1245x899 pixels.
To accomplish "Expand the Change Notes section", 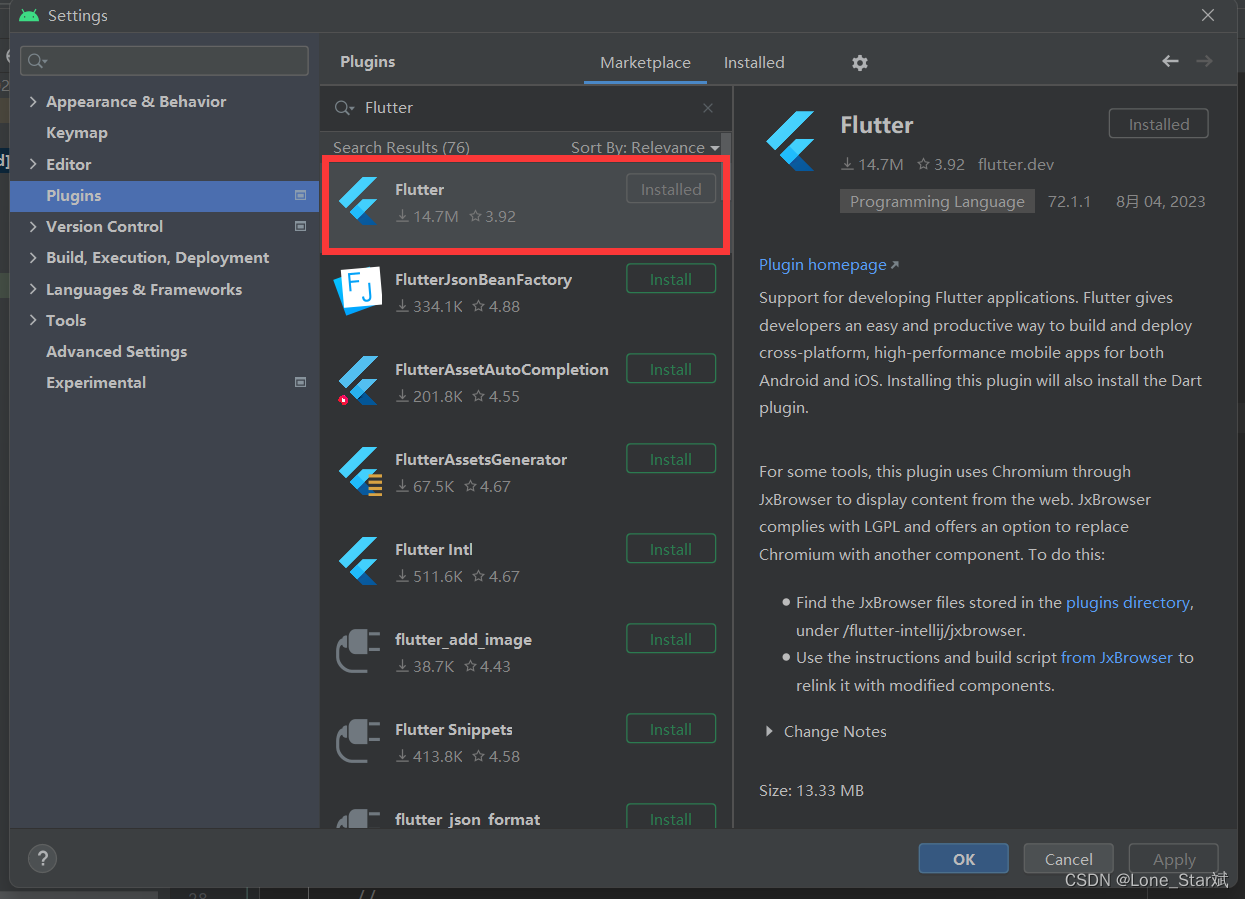I will [x=769, y=732].
